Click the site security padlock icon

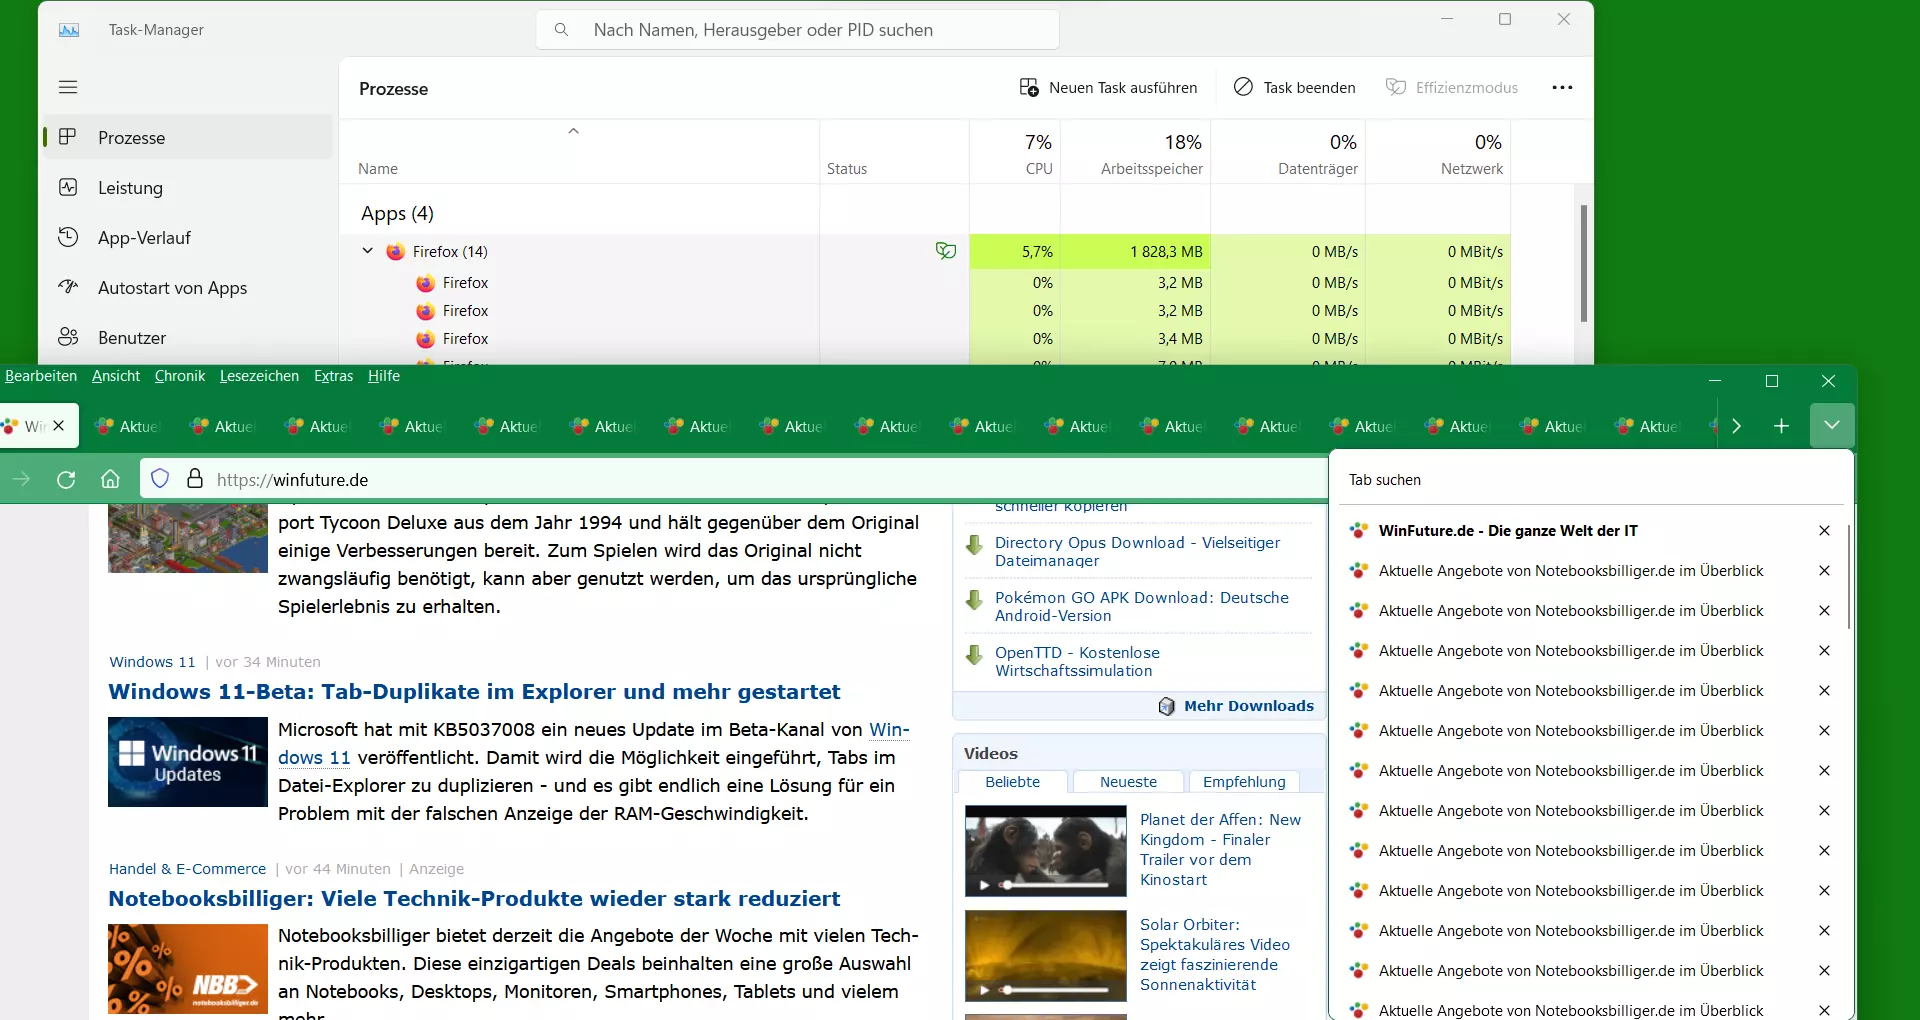click(195, 479)
